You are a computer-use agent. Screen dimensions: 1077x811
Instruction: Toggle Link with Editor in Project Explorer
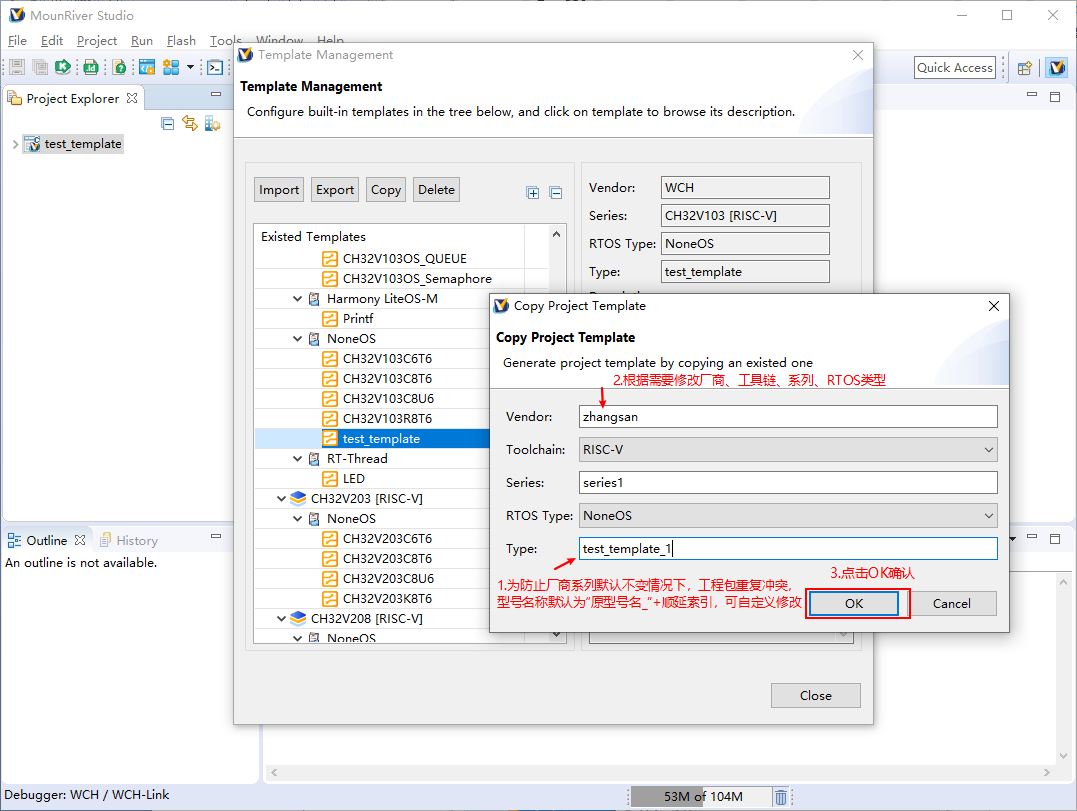coord(190,124)
